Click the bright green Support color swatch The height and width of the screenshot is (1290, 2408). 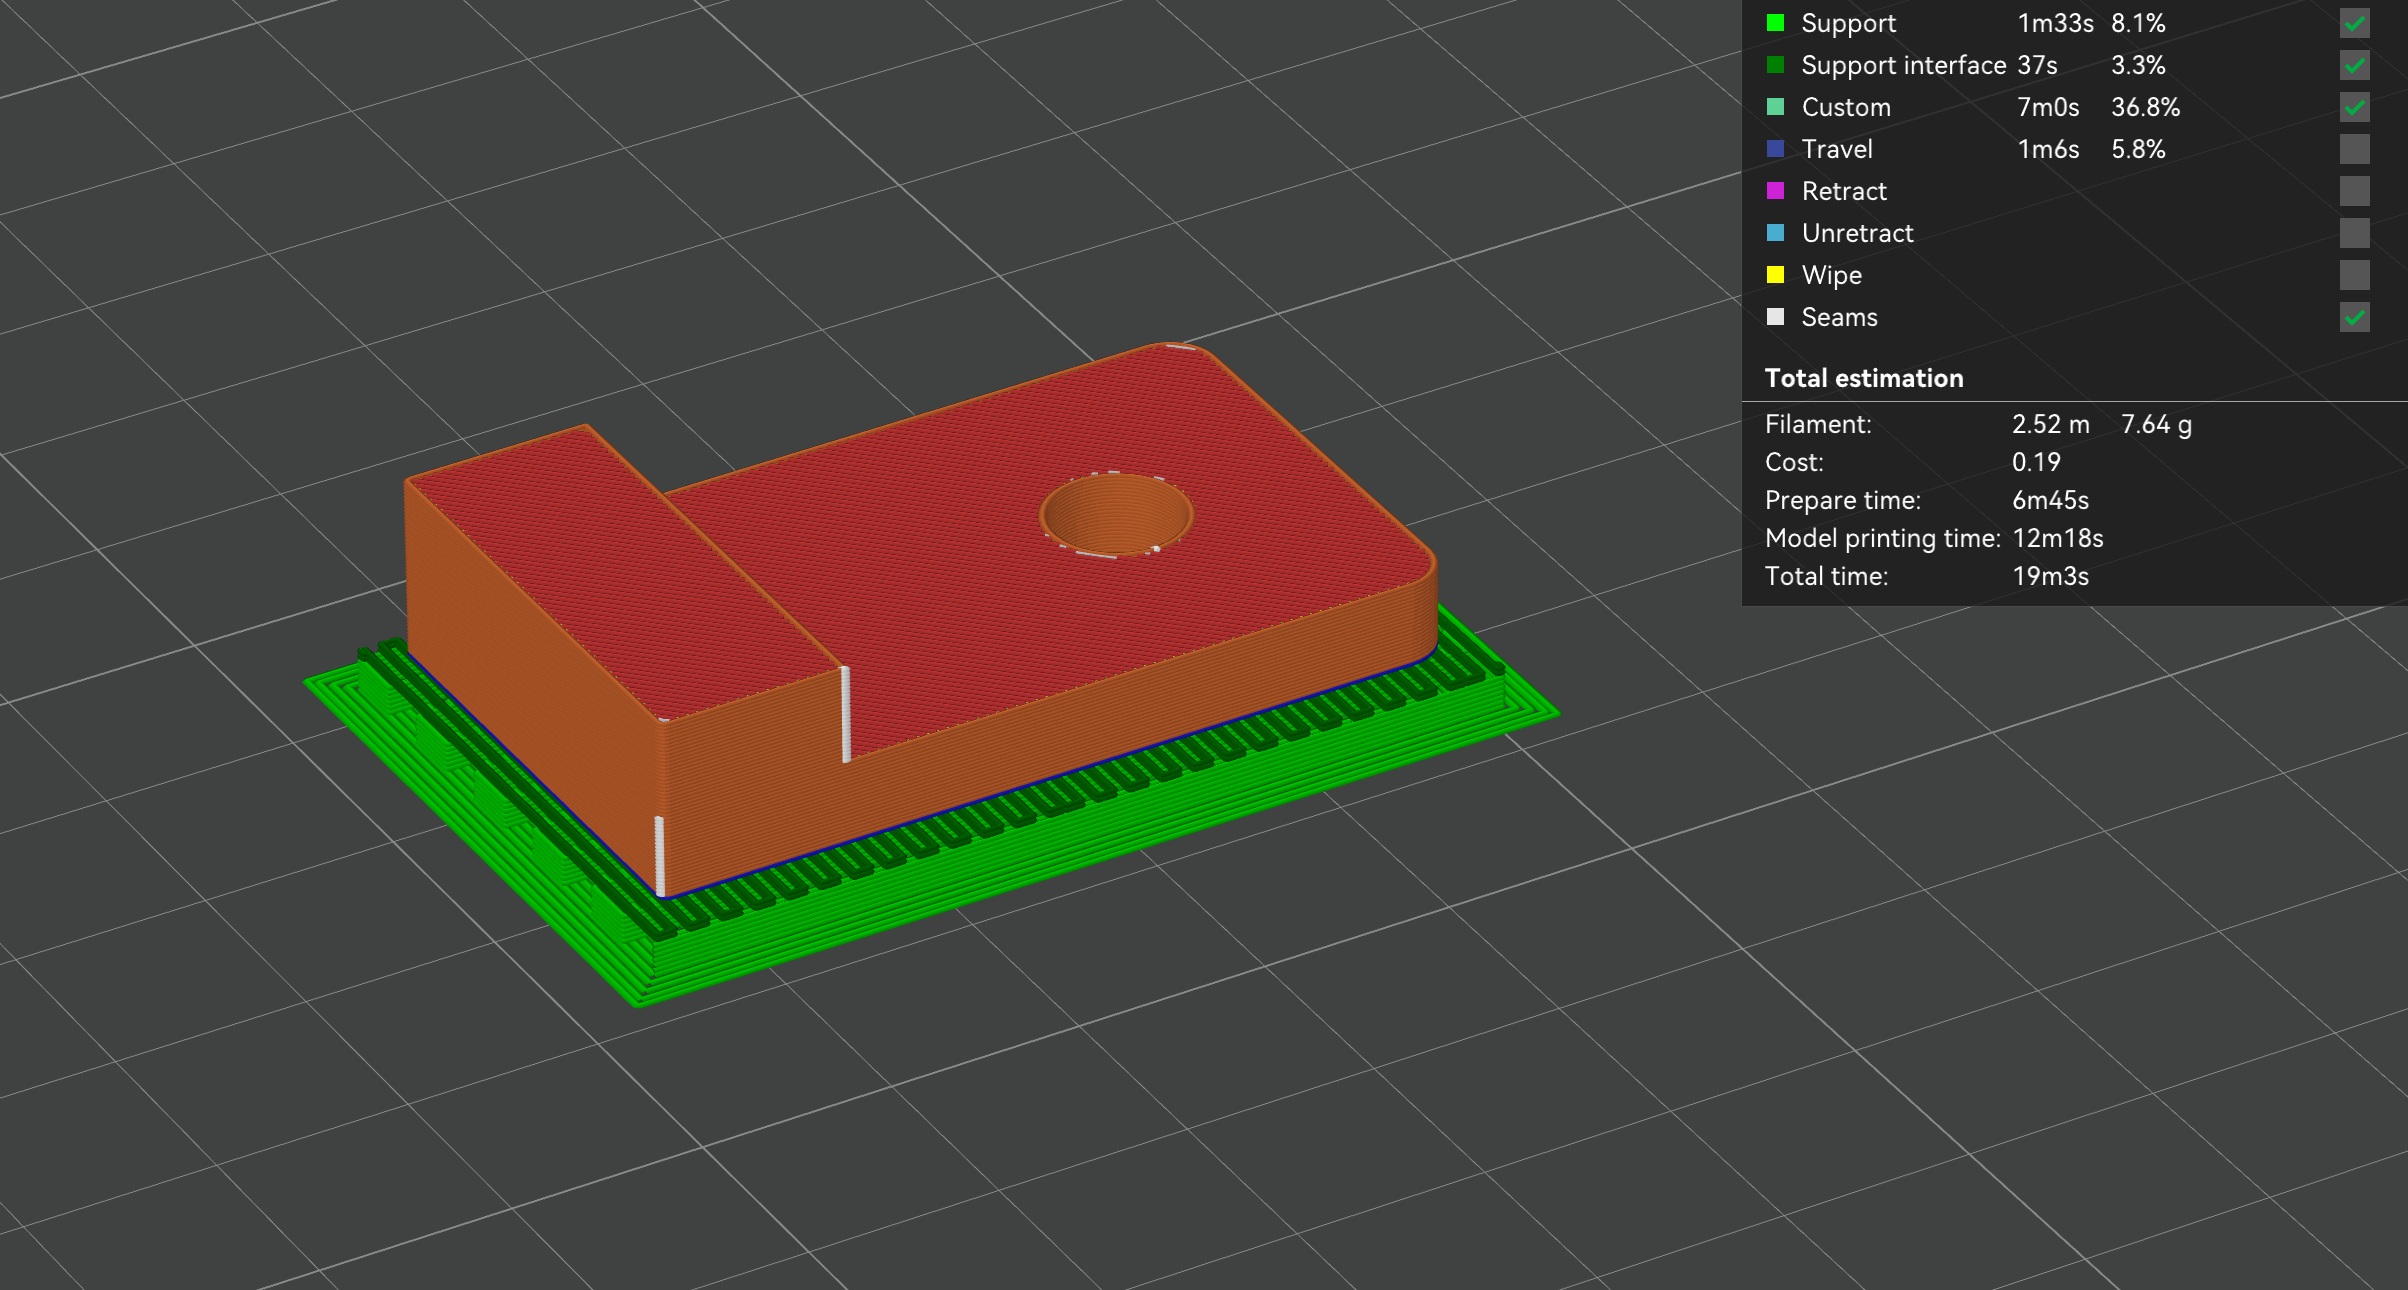pos(1775,23)
